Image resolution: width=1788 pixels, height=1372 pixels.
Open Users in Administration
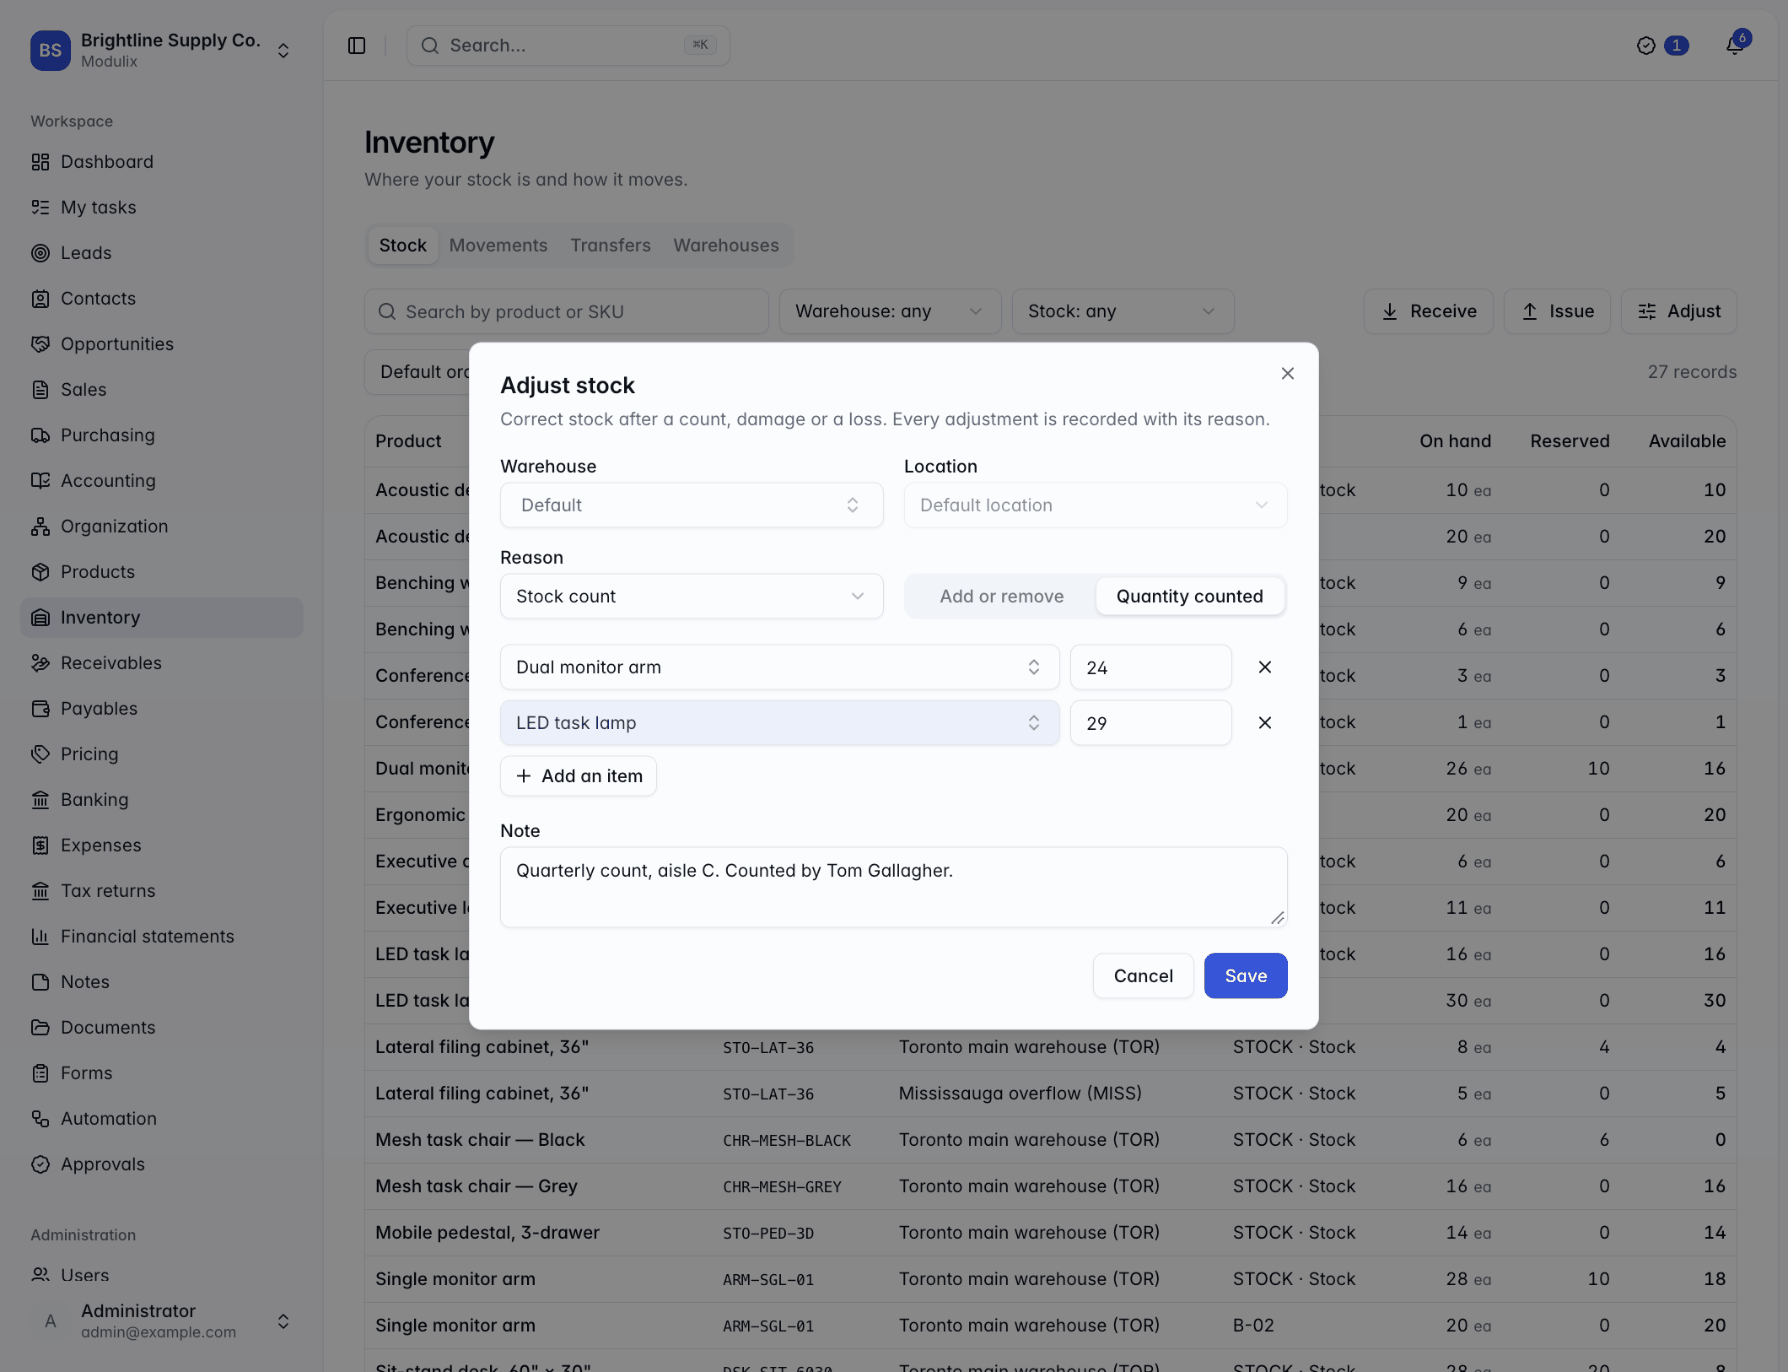pos(162,1275)
